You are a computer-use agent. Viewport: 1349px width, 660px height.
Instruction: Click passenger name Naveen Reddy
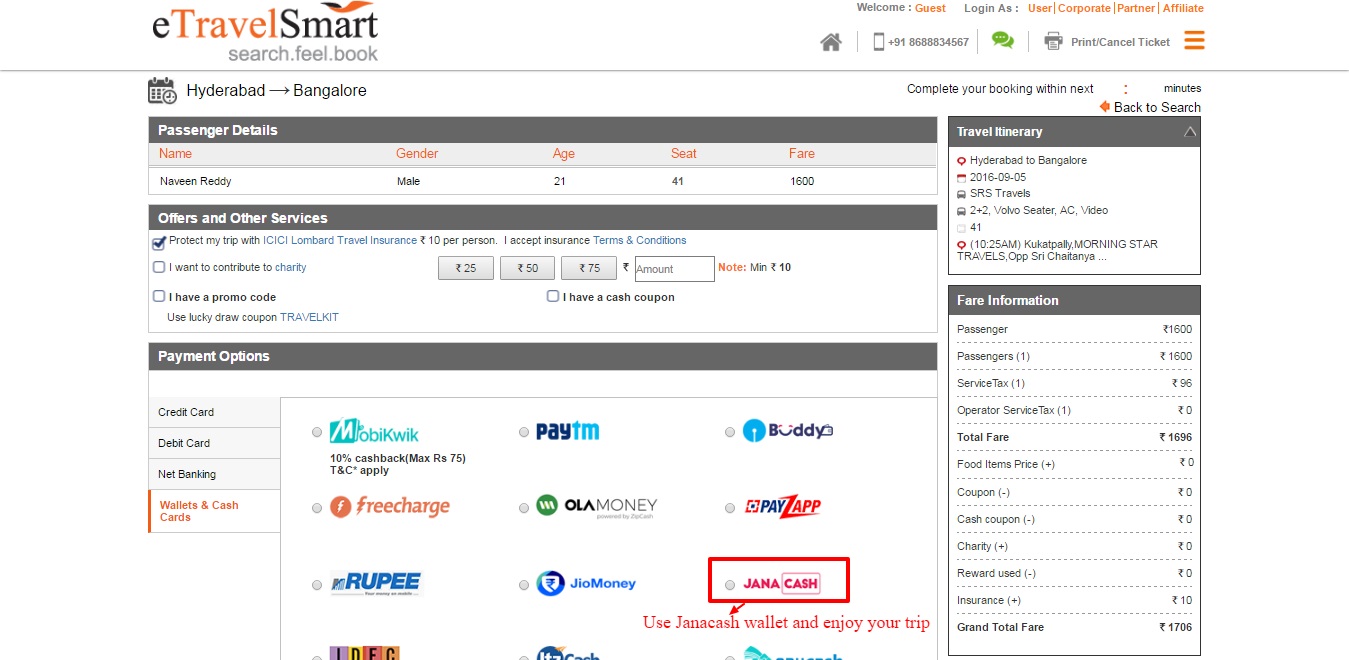(x=196, y=181)
